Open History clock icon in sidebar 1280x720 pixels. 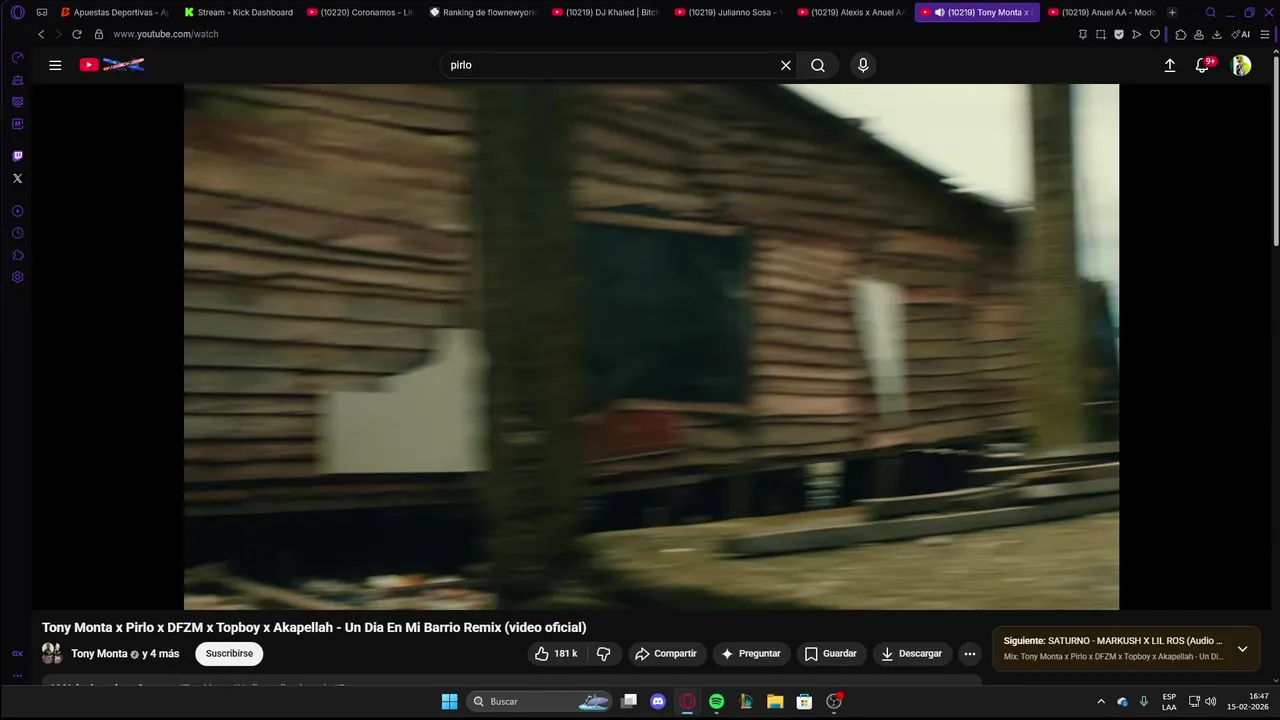click(x=17, y=233)
